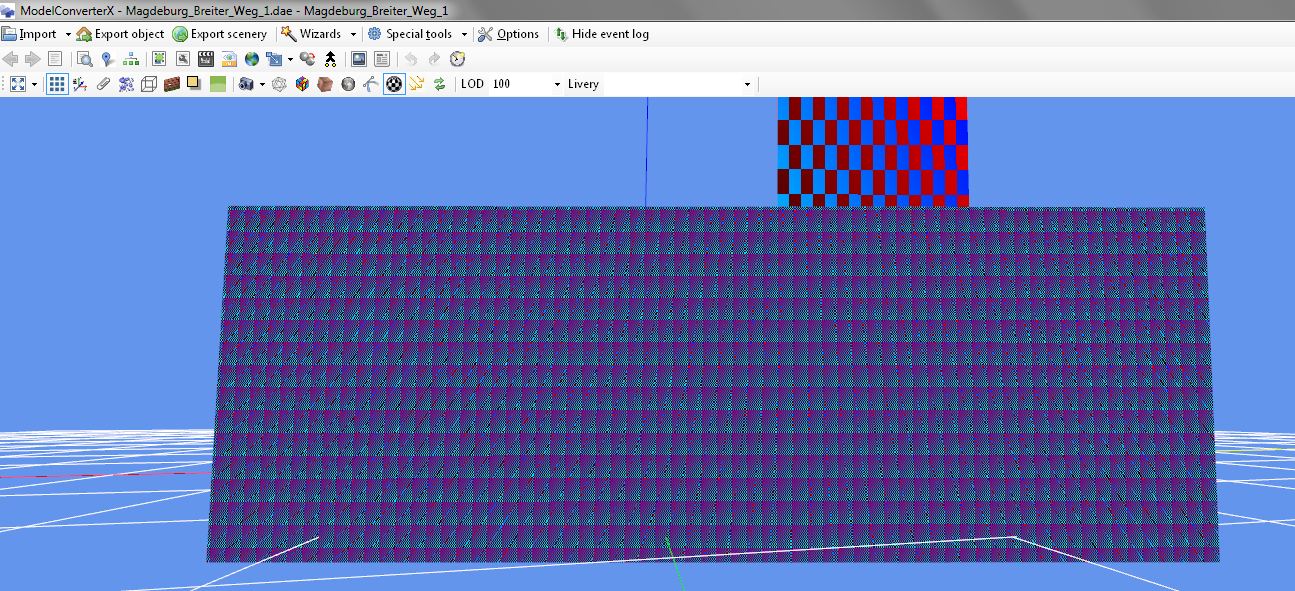
Task: Select the brown textured cube icon
Action: coord(325,84)
